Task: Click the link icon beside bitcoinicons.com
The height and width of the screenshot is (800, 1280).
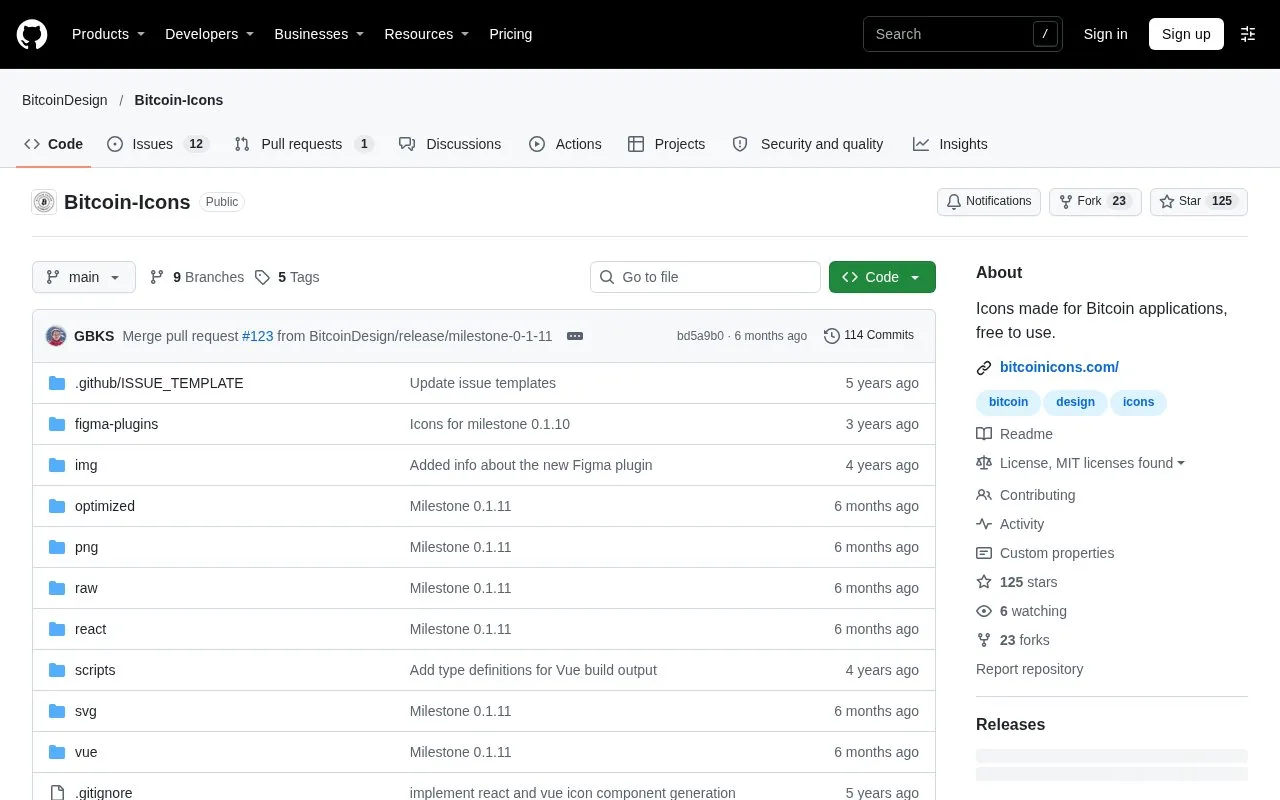Action: tap(984, 368)
